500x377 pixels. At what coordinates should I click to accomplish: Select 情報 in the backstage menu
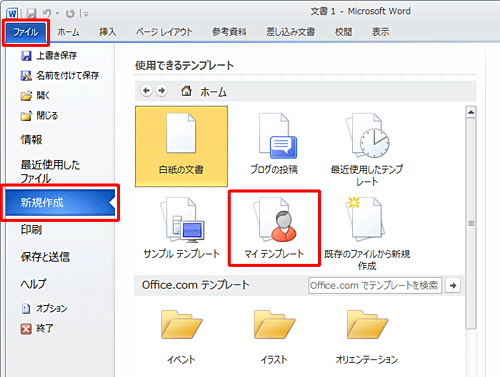pos(32,139)
